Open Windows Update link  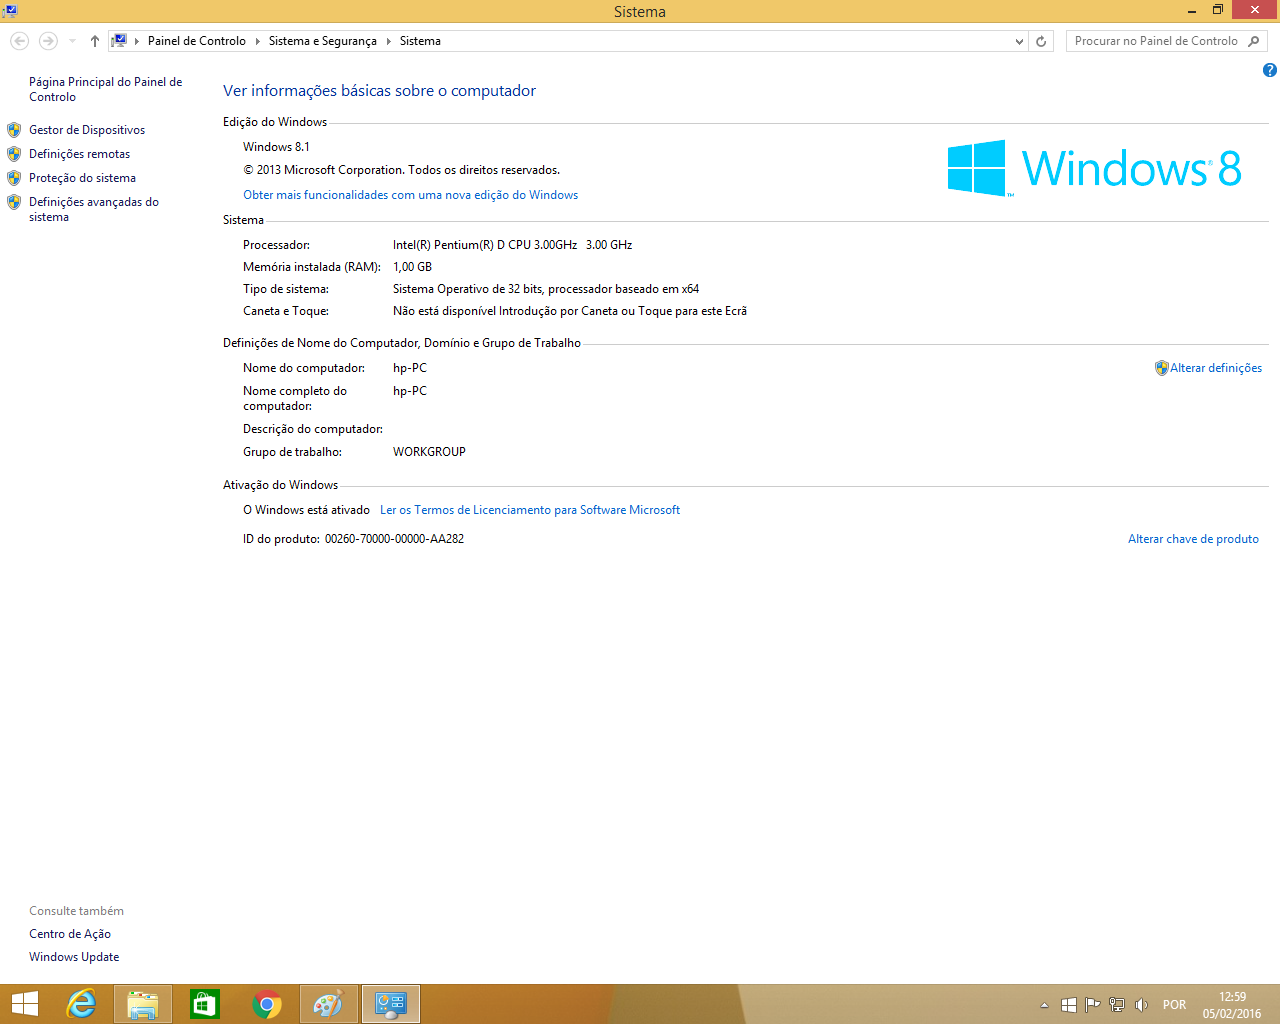[74, 957]
